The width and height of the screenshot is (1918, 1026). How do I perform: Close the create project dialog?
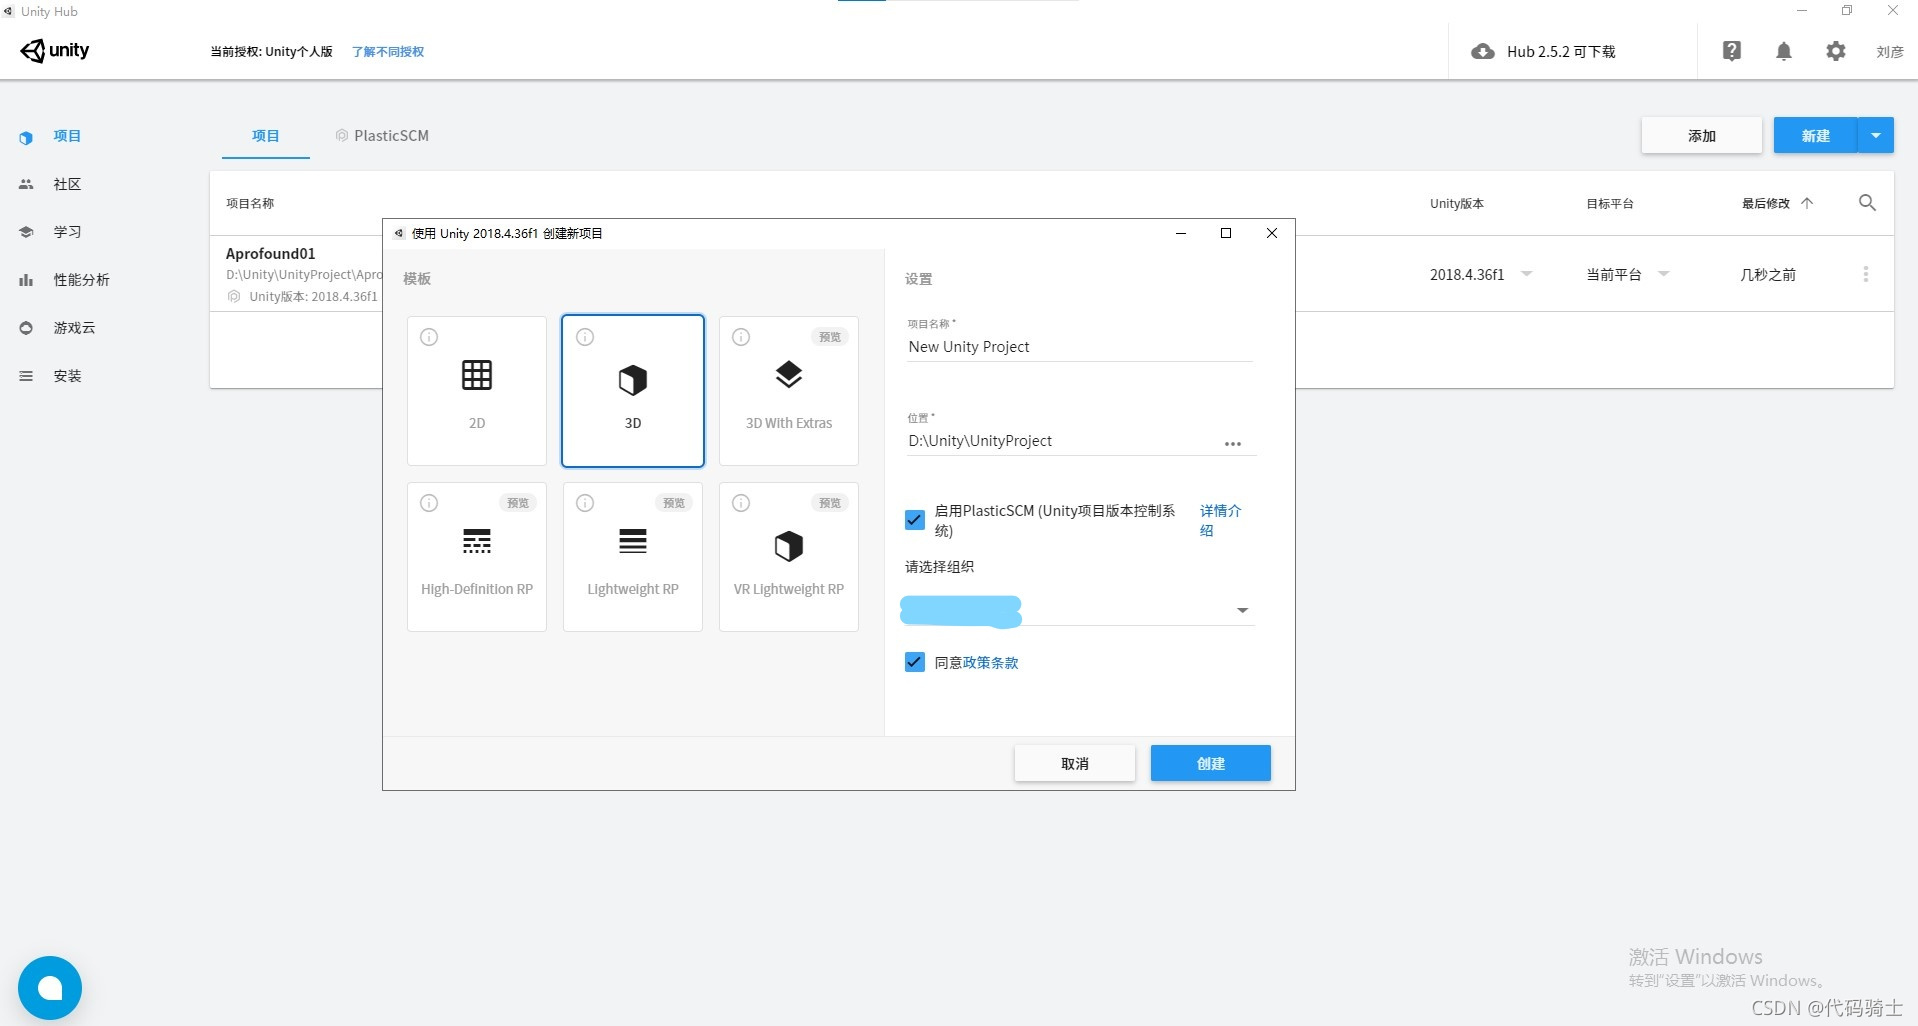(x=1272, y=233)
